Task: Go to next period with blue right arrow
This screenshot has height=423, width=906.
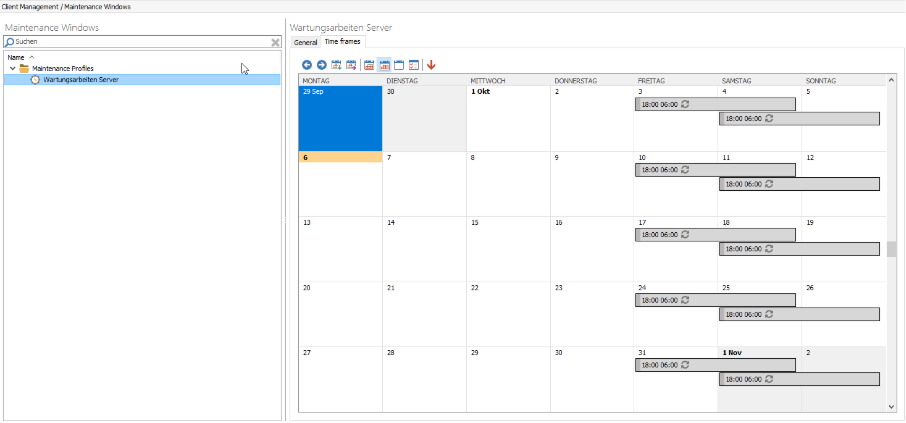Action: (x=321, y=65)
